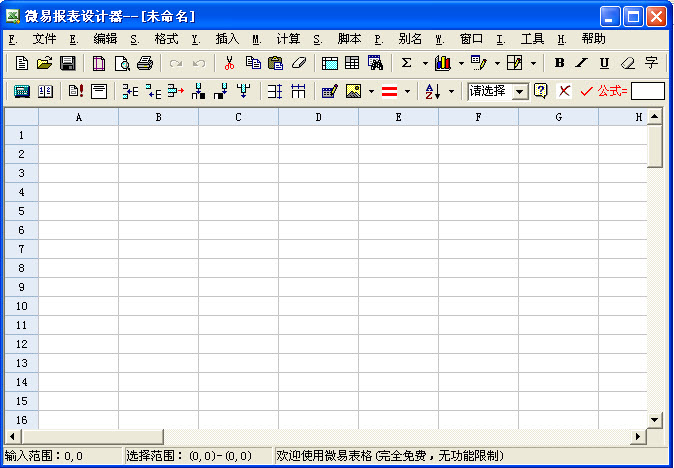Image resolution: width=674 pixels, height=468 pixels.
Task: Expand the chart type dropdown arrow
Action: (461, 64)
